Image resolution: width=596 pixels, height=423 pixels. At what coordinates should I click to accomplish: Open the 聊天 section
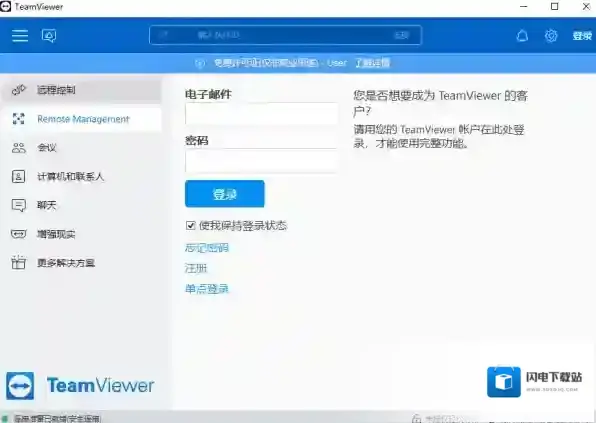(81, 205)
